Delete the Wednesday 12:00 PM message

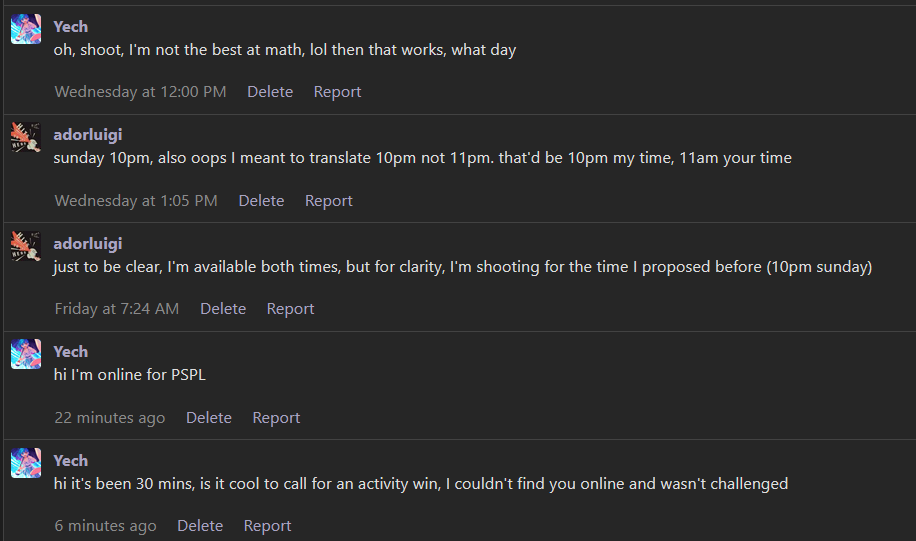tap(270, 92)
